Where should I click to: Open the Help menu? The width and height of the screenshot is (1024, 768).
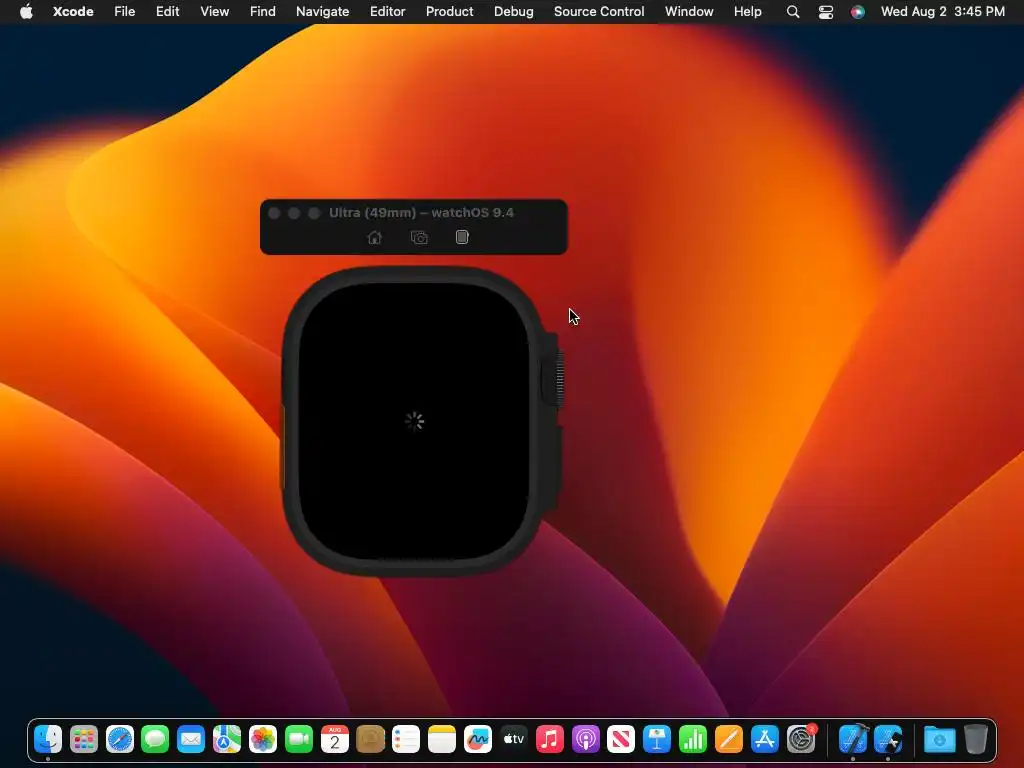click(747, 12)
